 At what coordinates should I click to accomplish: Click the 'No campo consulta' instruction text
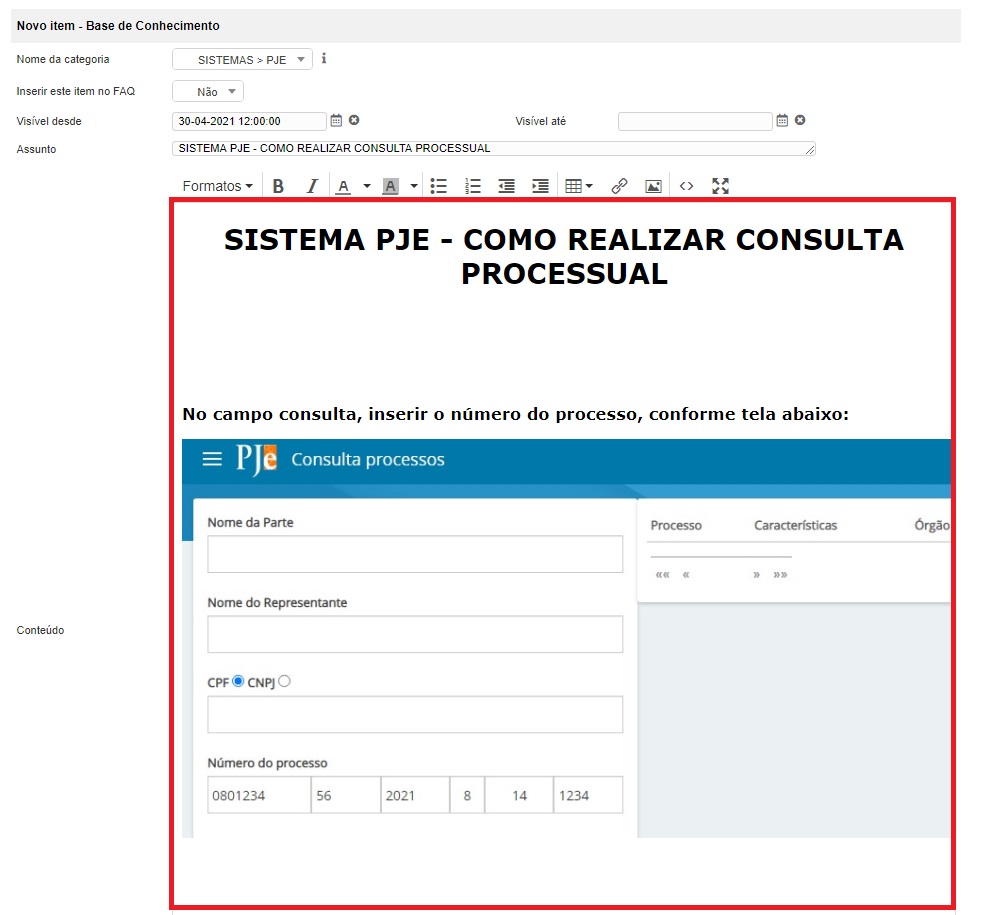(516, 414)
